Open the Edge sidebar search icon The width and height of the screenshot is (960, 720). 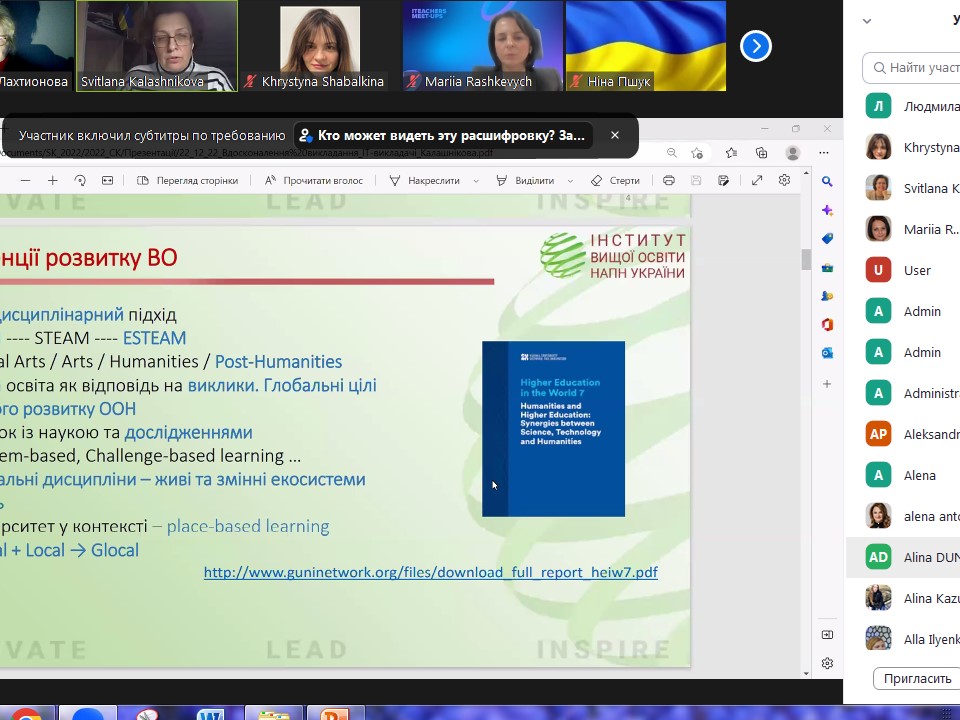[x=827, y=182]
